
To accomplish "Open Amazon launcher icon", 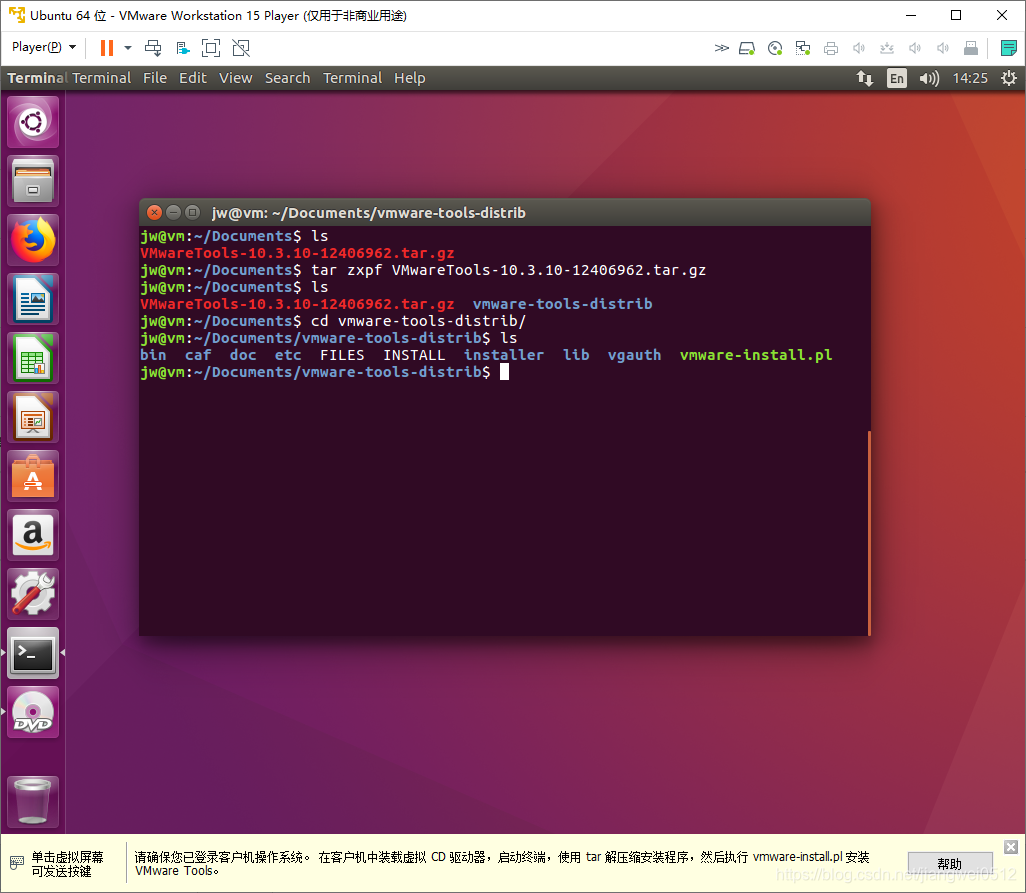I will tap(33, 535).
